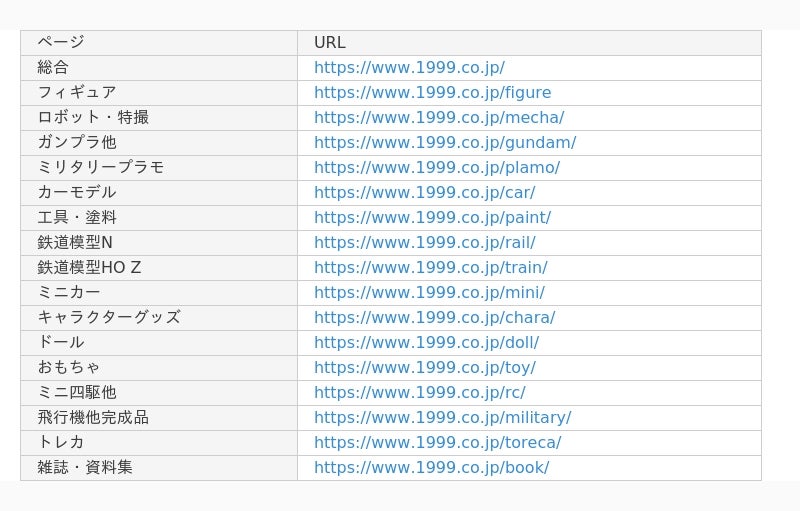800x511 pixels.
Task: Click the ドール cell
Action: click(x=159, y=343)
